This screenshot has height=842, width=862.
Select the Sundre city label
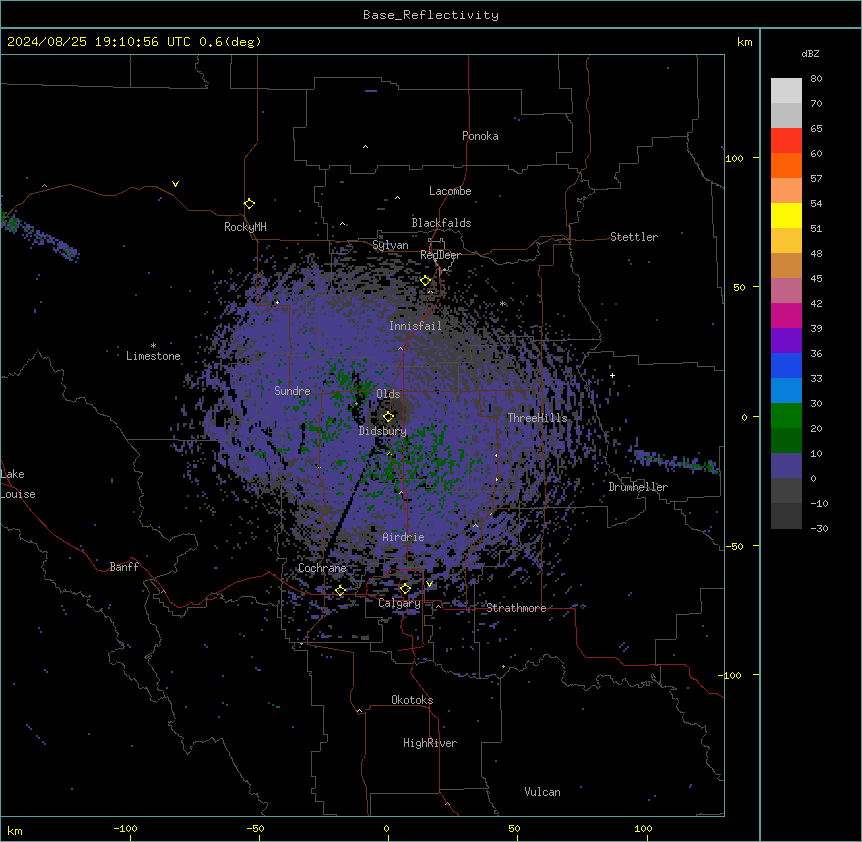pyautogui.click(x=292, y=391)
